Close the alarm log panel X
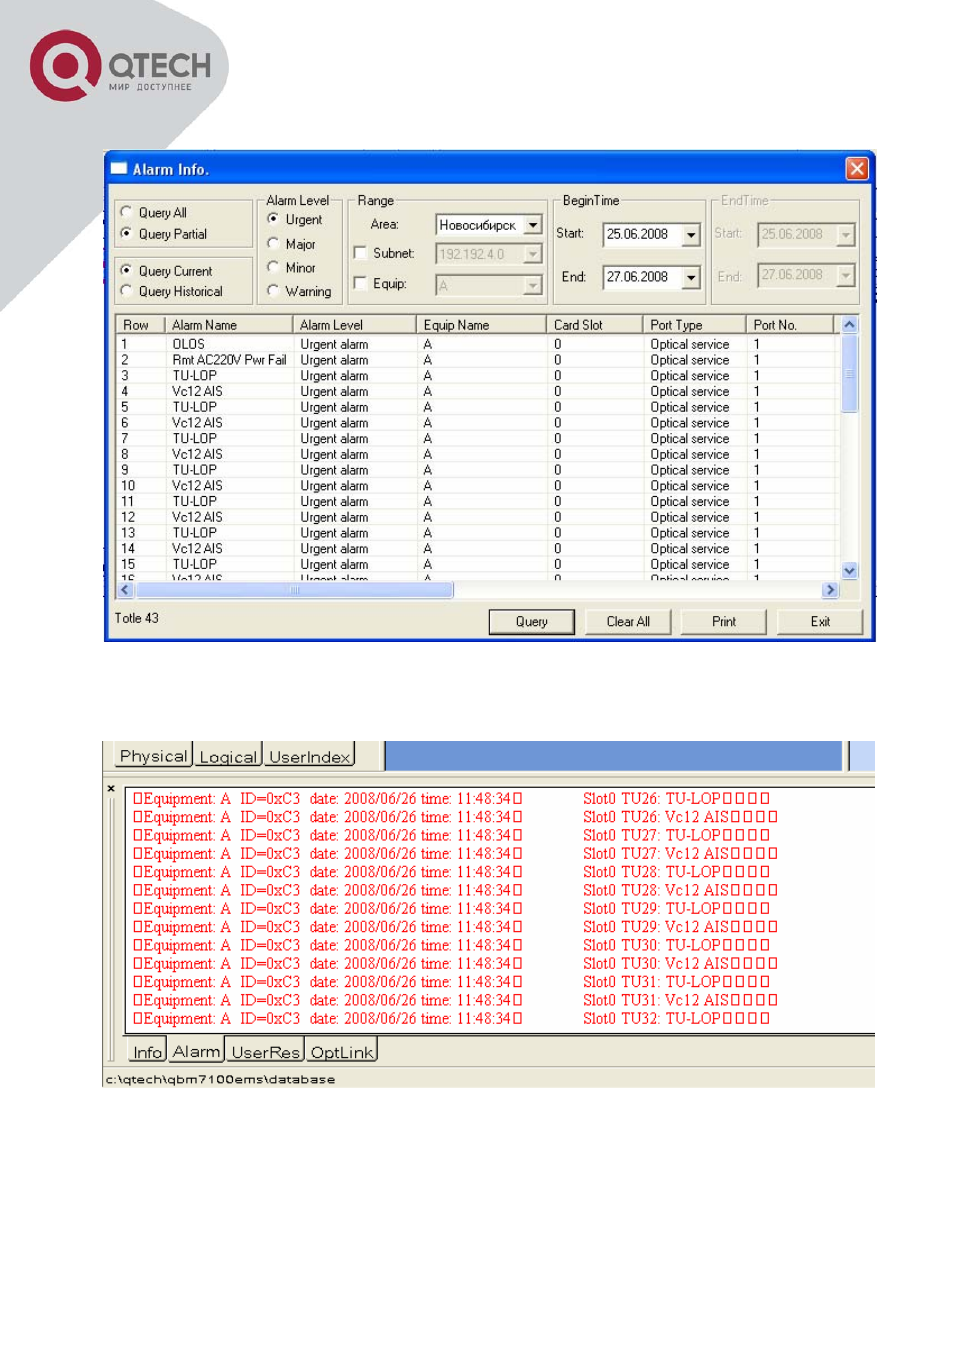 [x=111, y=789]
